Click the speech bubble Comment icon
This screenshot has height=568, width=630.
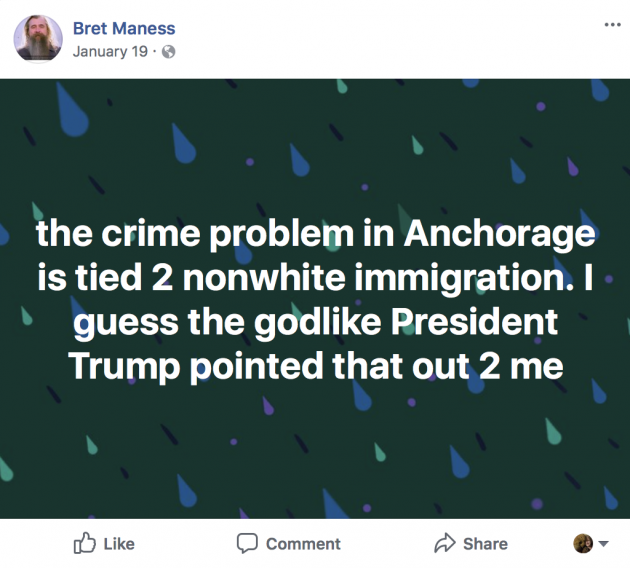tap(246, 543)
